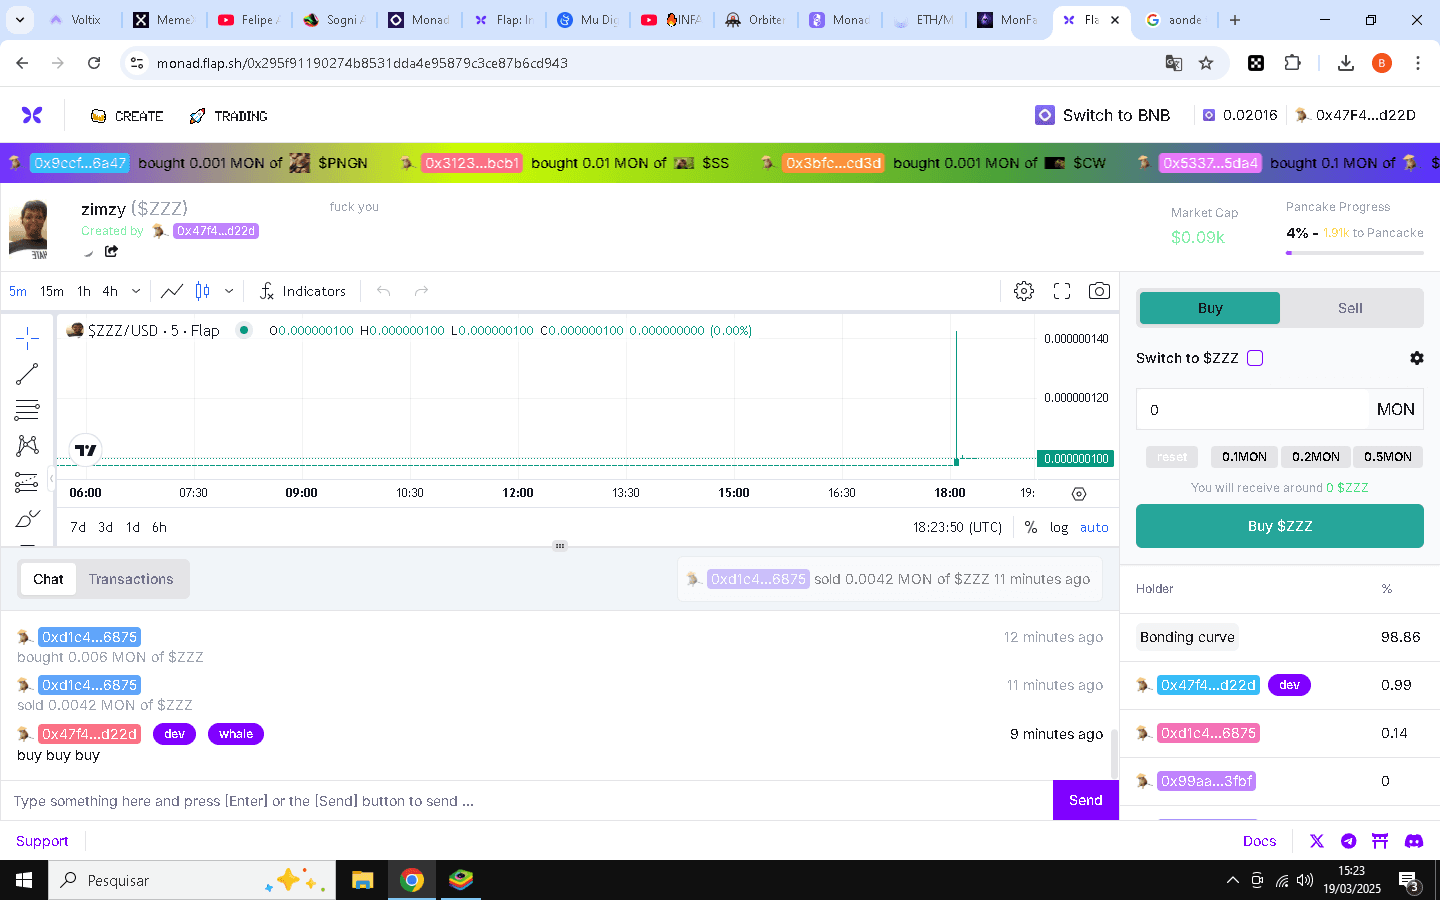The image size is (1440, 900).
Task: Click the share icon under token name
Action: [111, 252]
